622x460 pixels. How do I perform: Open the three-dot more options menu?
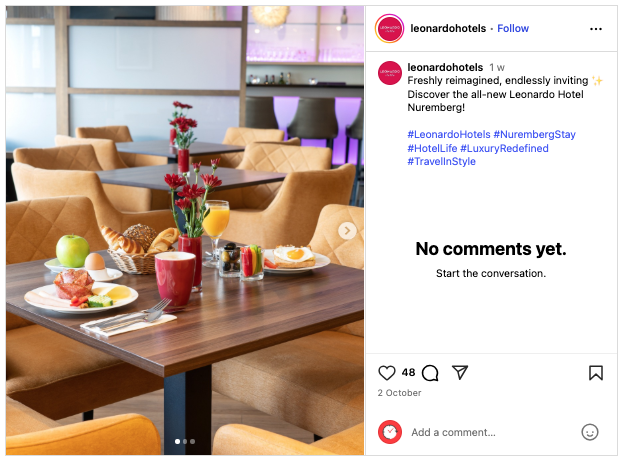click(596, 29)
